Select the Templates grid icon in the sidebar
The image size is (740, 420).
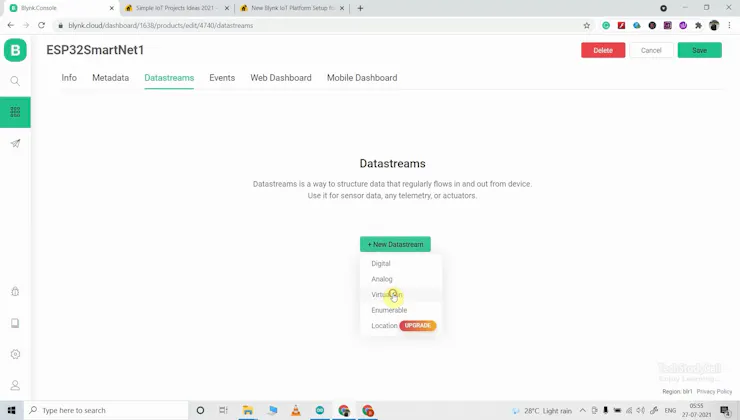pos(15,112)
